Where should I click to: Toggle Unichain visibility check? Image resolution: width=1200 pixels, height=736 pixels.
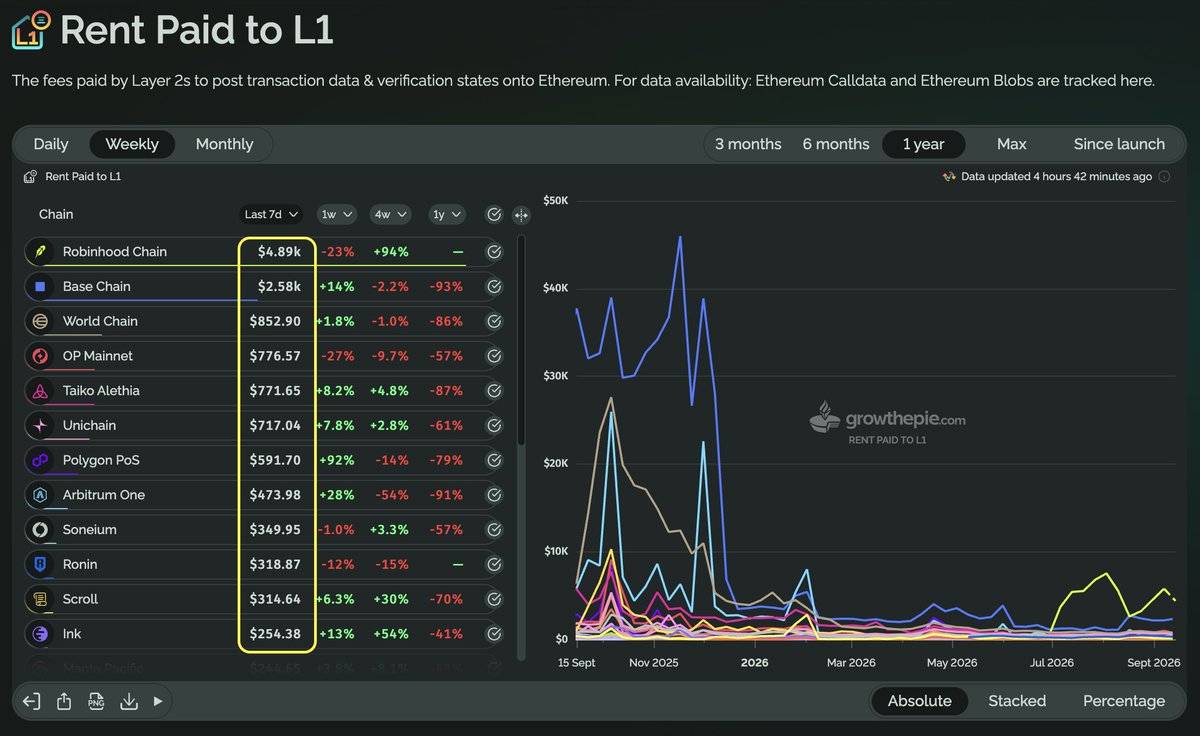click(494, 426)
